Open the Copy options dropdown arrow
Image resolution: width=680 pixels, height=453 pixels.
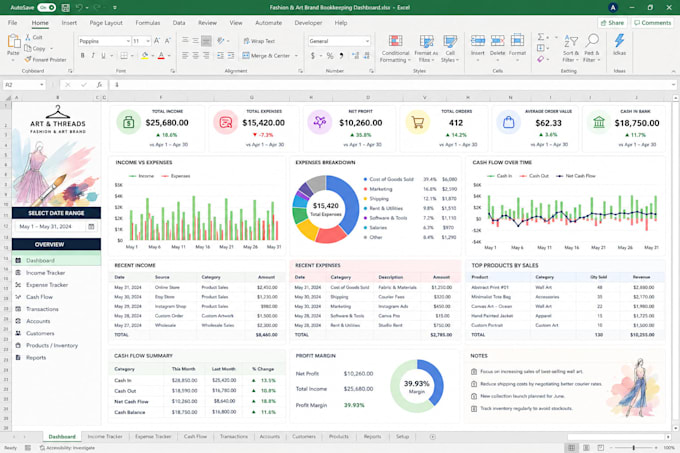(51, 49)
